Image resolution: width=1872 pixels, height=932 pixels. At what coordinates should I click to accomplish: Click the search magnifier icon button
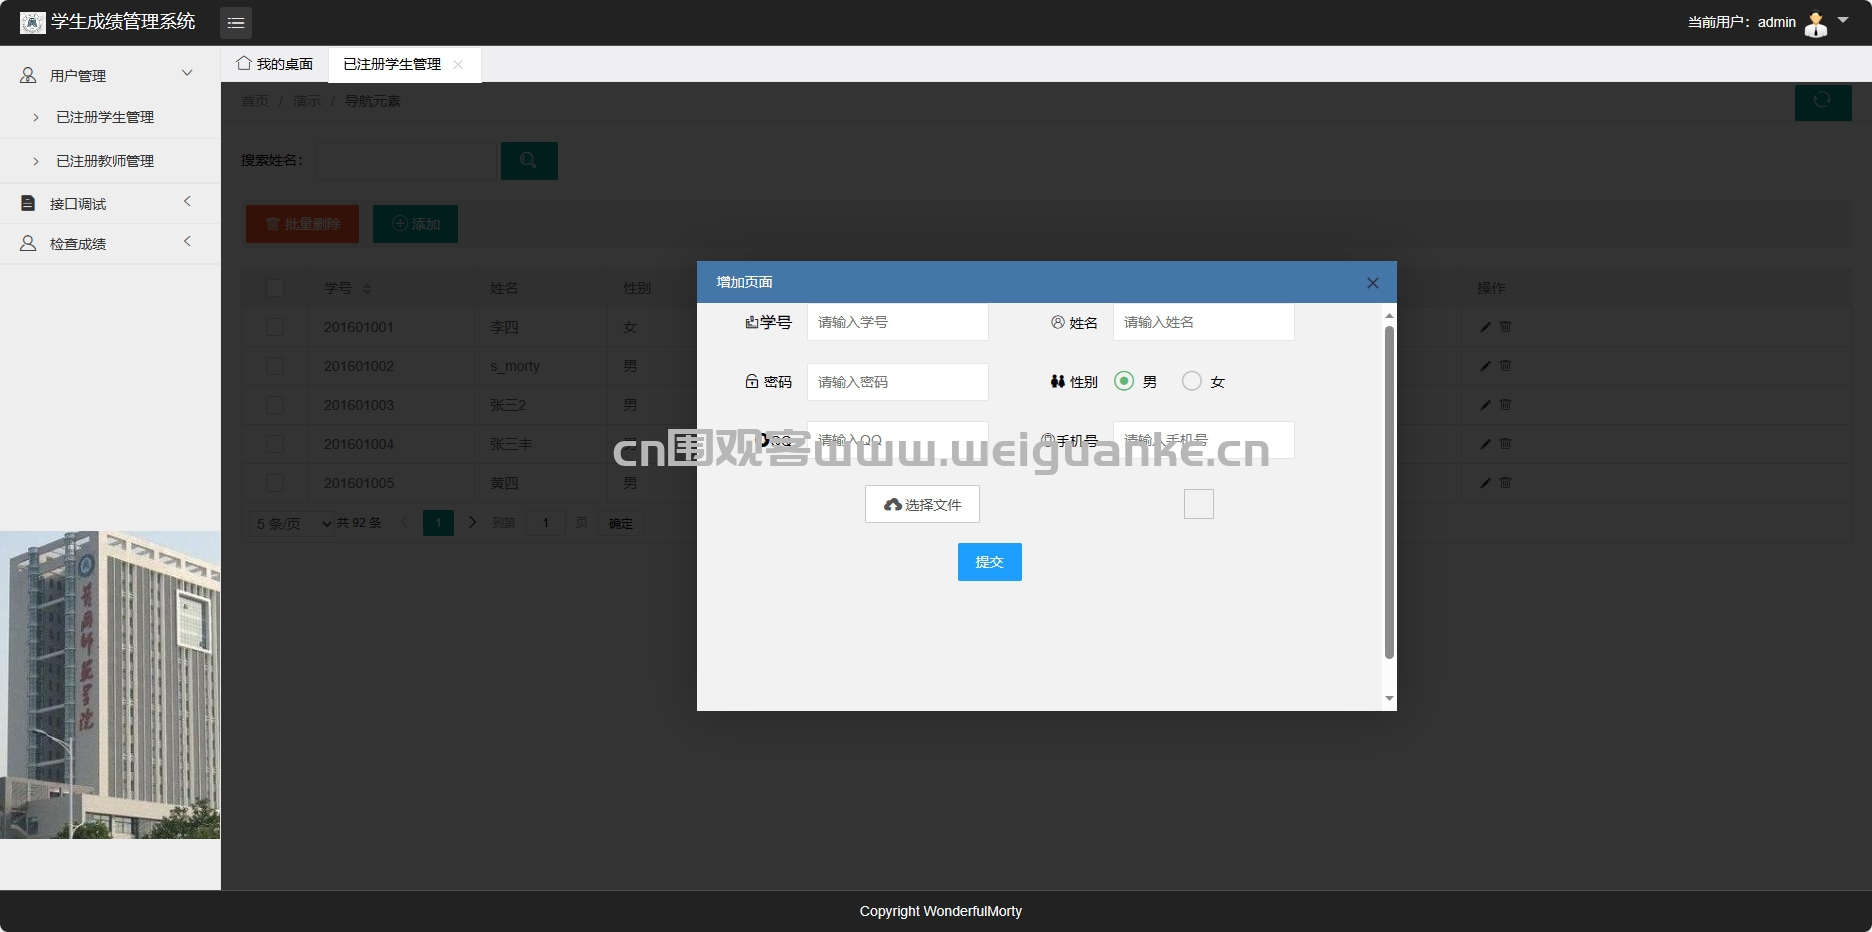tap(529, 160)
